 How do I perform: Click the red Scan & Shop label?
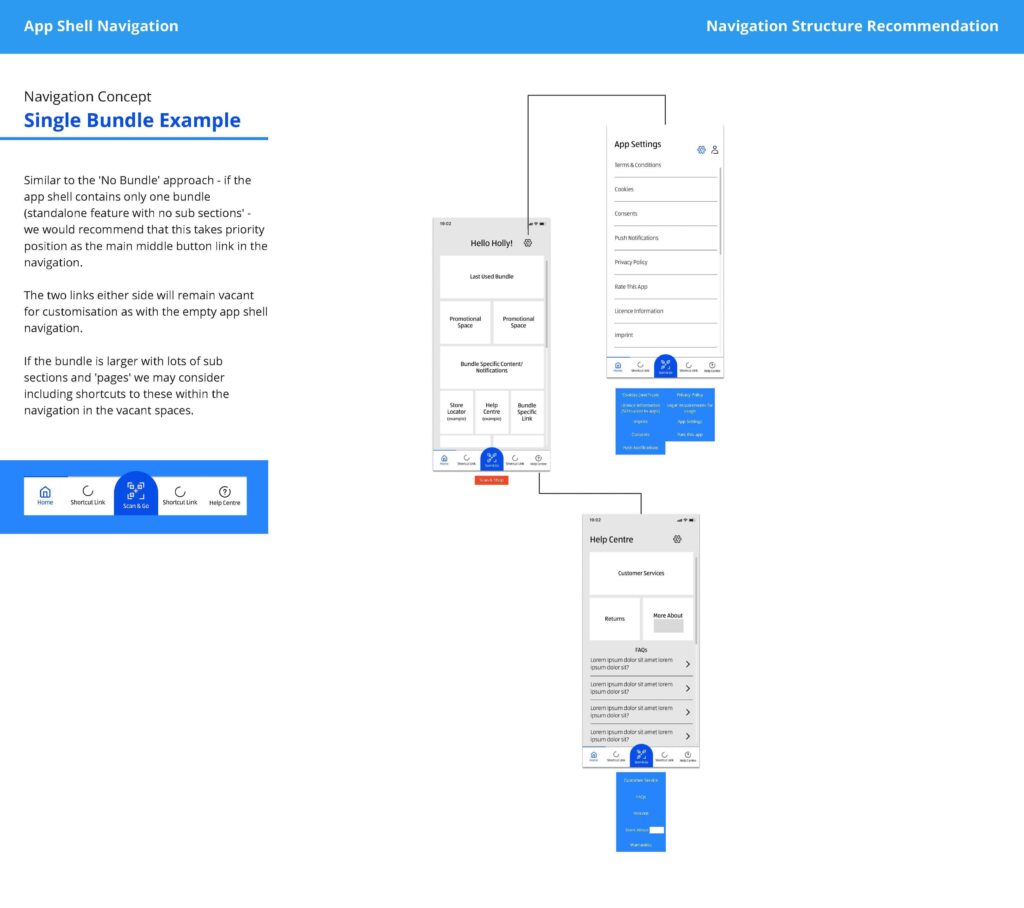[x=491, y=480]
